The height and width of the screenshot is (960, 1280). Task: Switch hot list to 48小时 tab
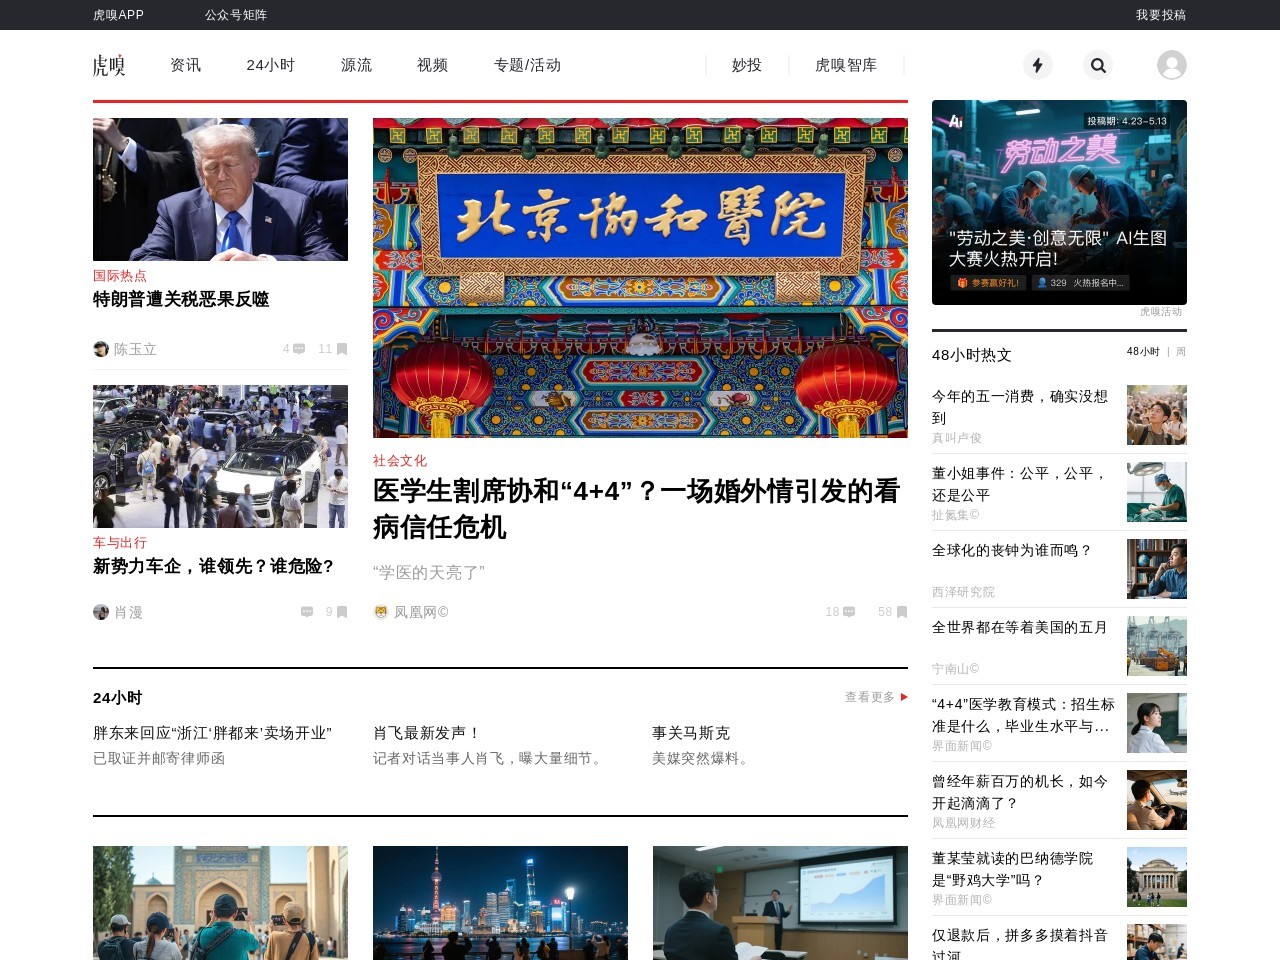(1143, 352)
